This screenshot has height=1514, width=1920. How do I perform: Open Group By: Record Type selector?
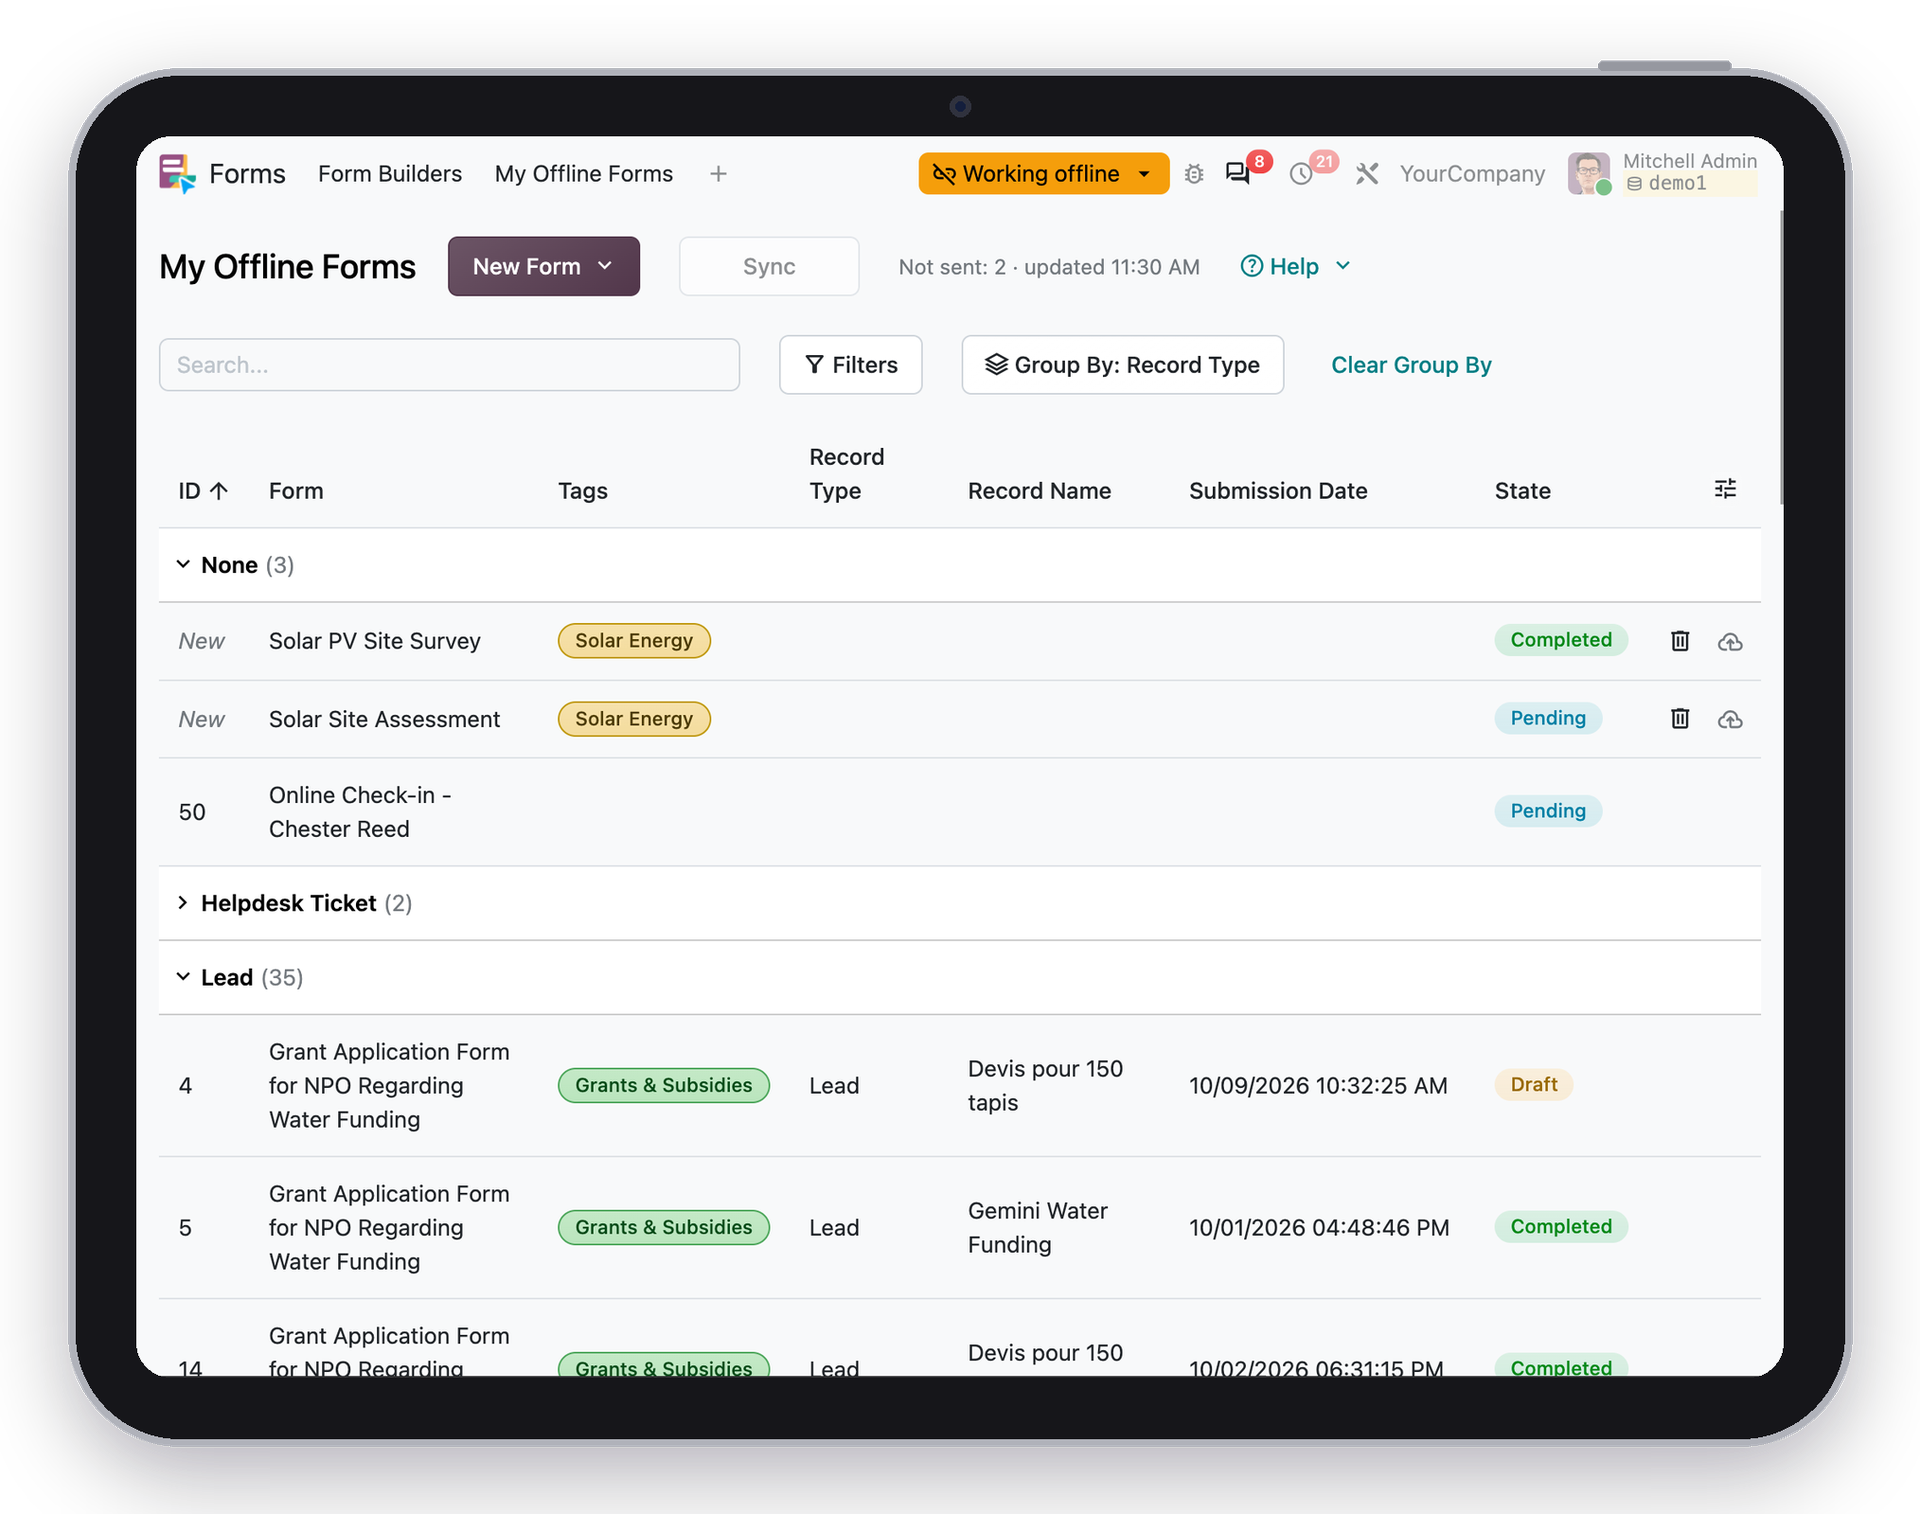[x=1122, y=365]
